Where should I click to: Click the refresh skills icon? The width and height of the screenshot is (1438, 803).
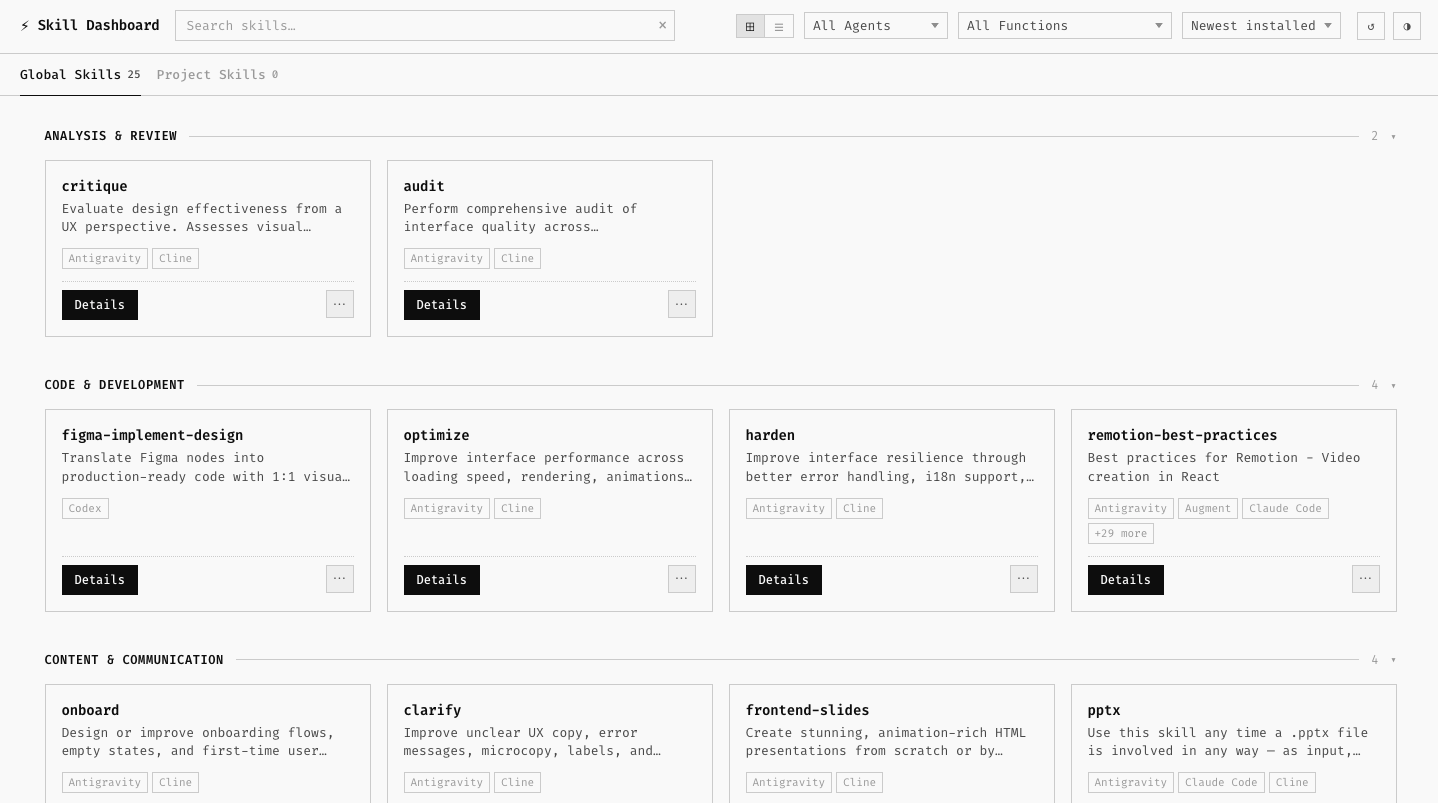pyautogui.click(x=1371, y=26)
